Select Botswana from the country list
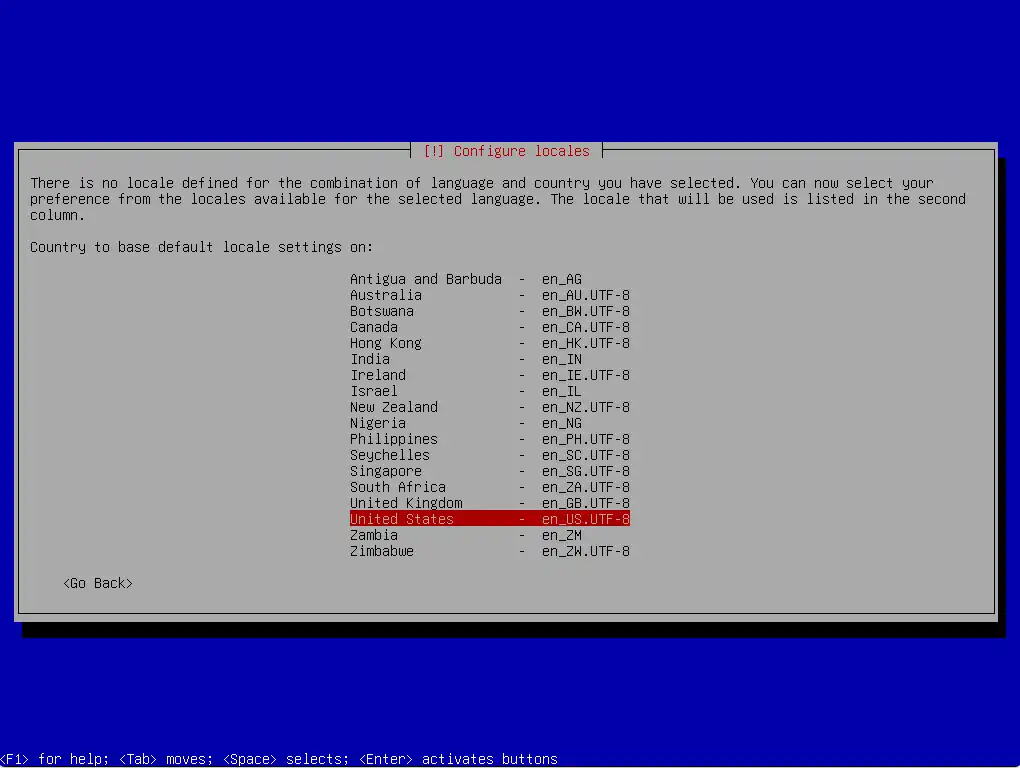This screenshot has width=1020, height=768. tap(489, 311)
